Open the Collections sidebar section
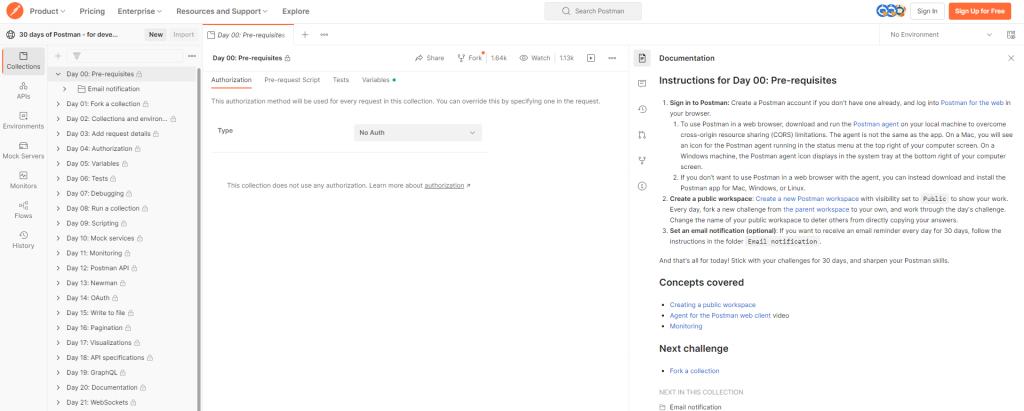This screenshot has width=1024, height=411. (x=24, y=60)
